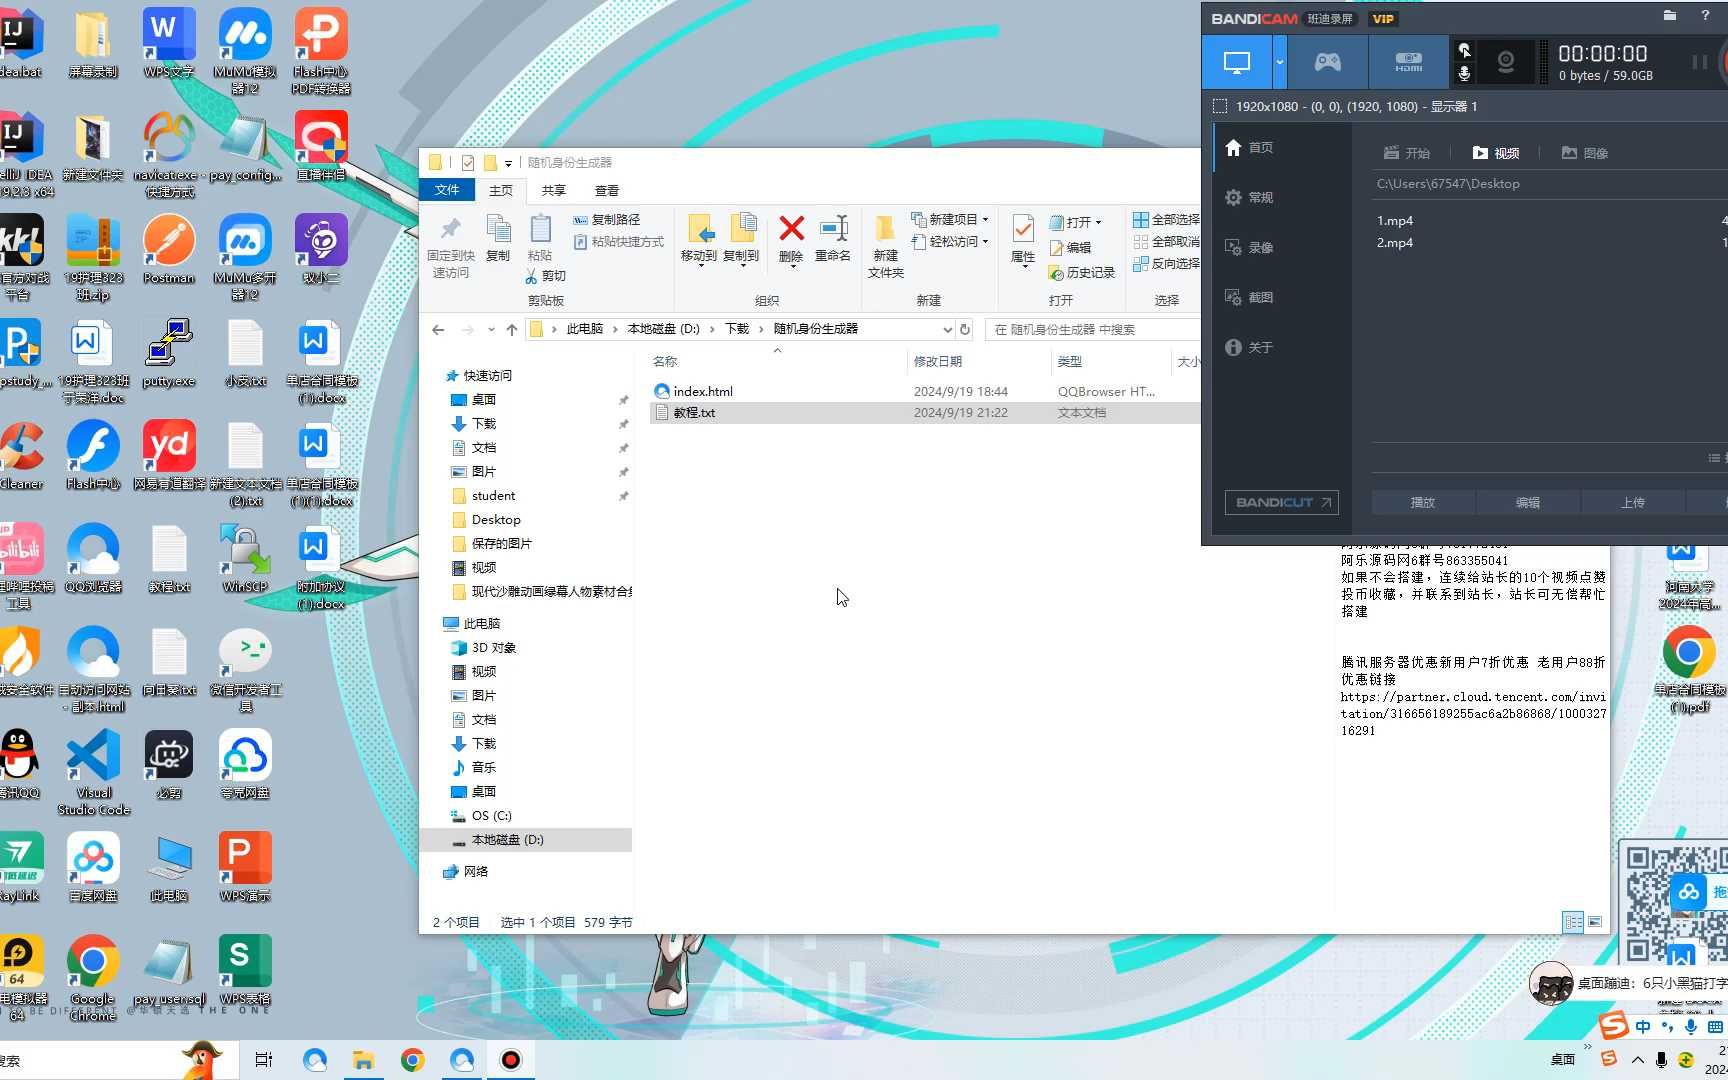Select 2.mp4 in Bandicam video list
Image resolution: width=1728 pixels, height=1080 pixels.
point(1395,242)
